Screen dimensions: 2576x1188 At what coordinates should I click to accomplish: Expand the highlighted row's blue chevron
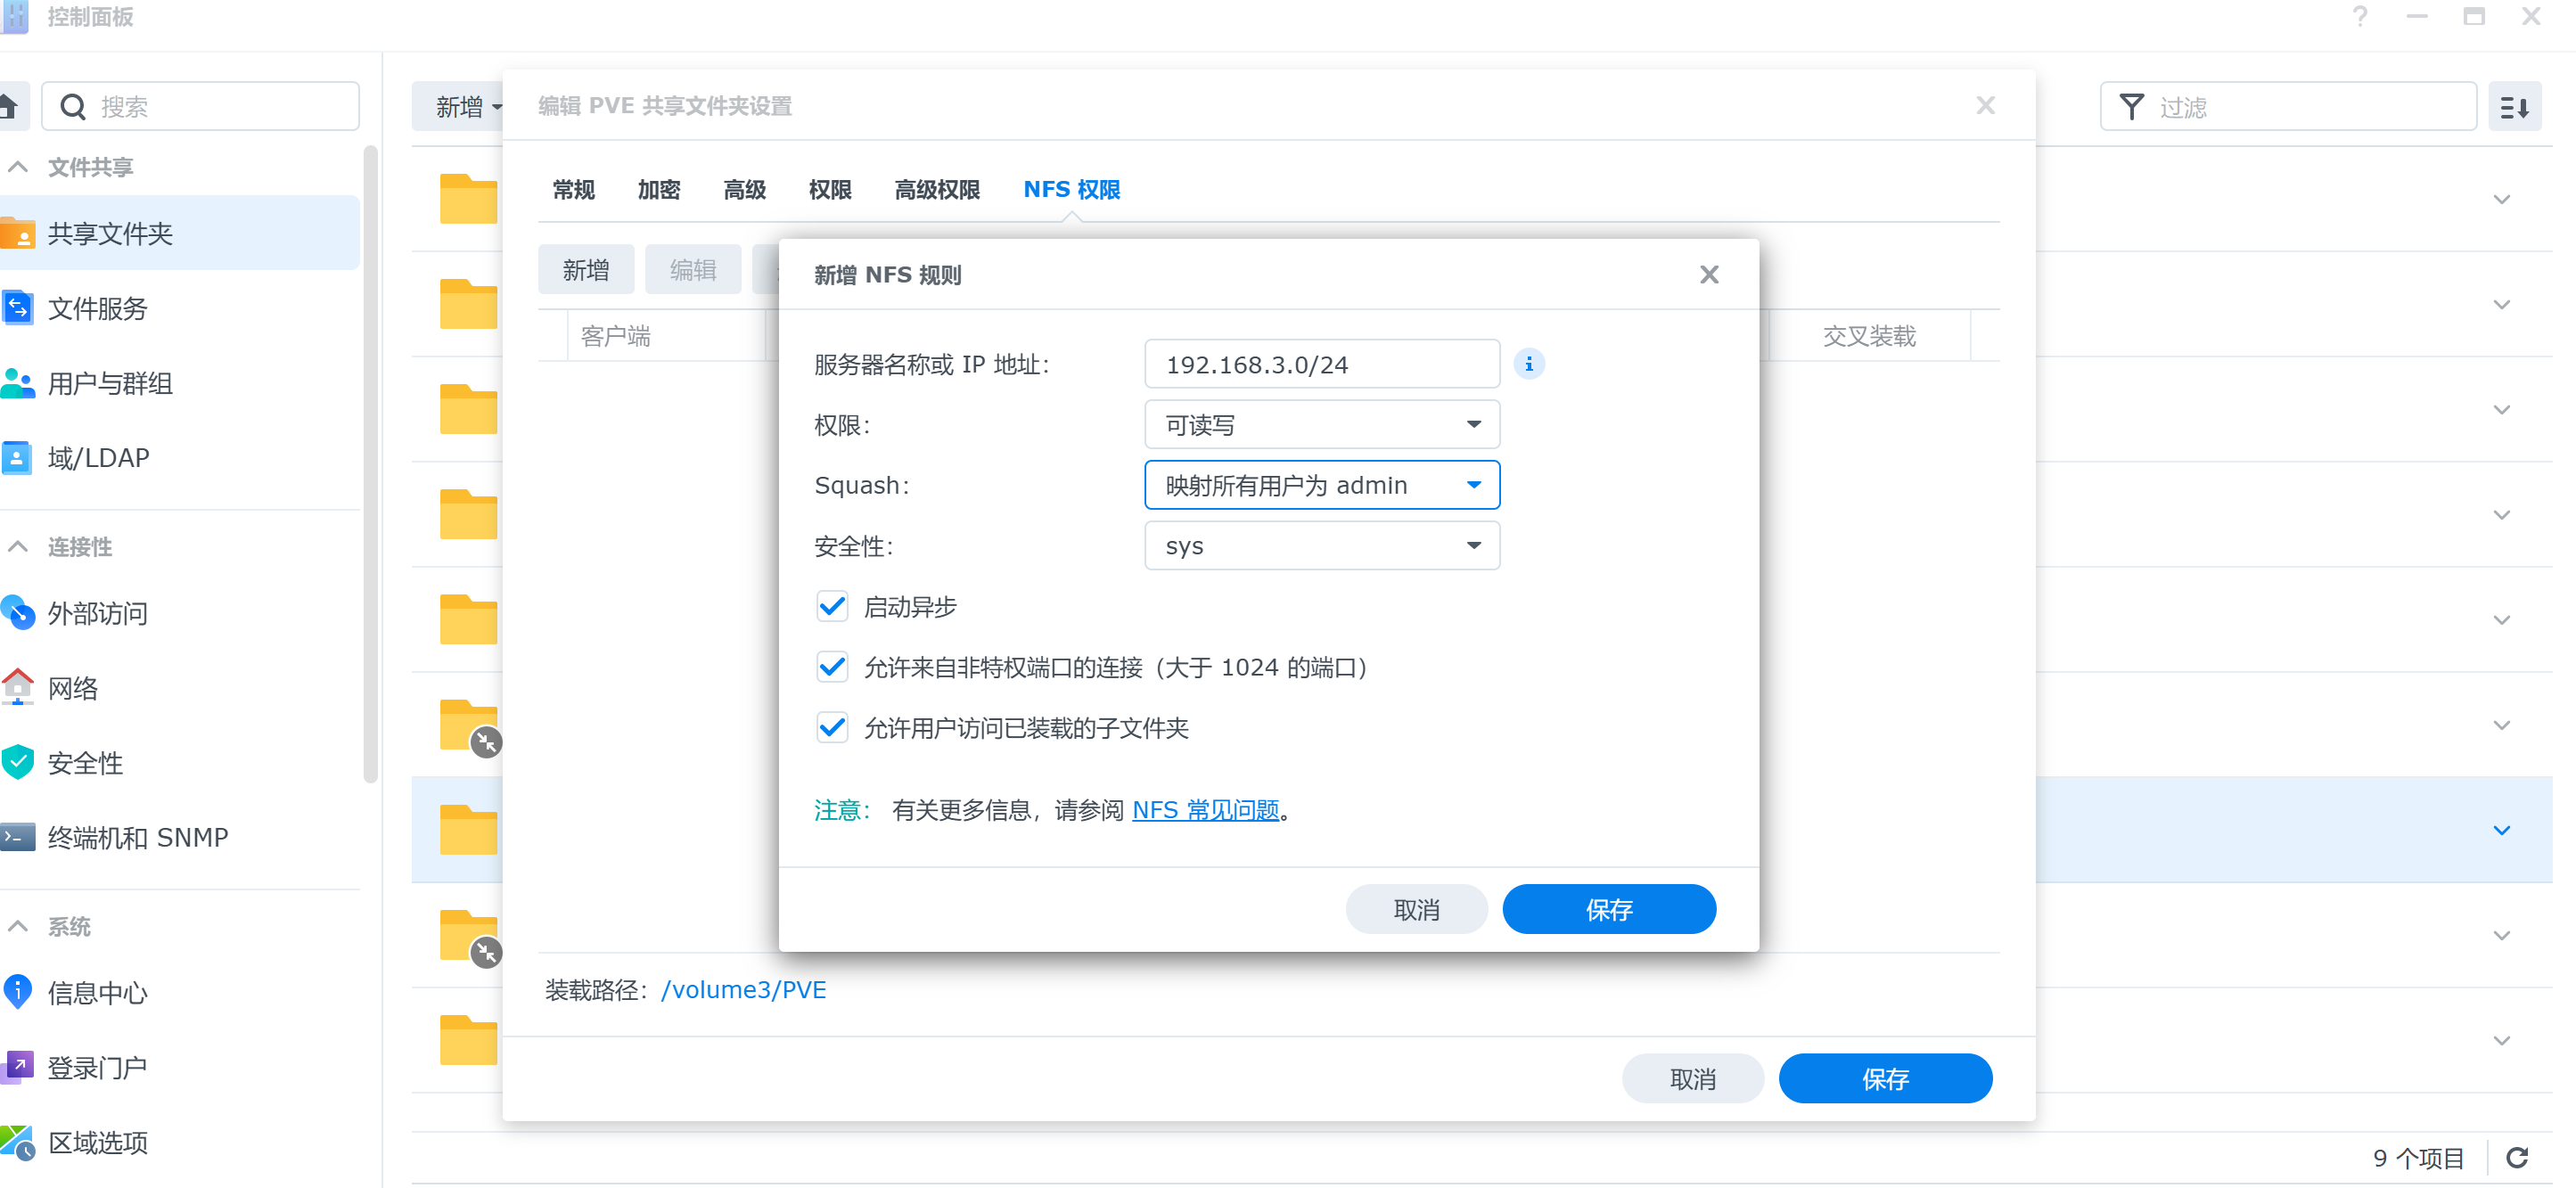coord(2501,830)
